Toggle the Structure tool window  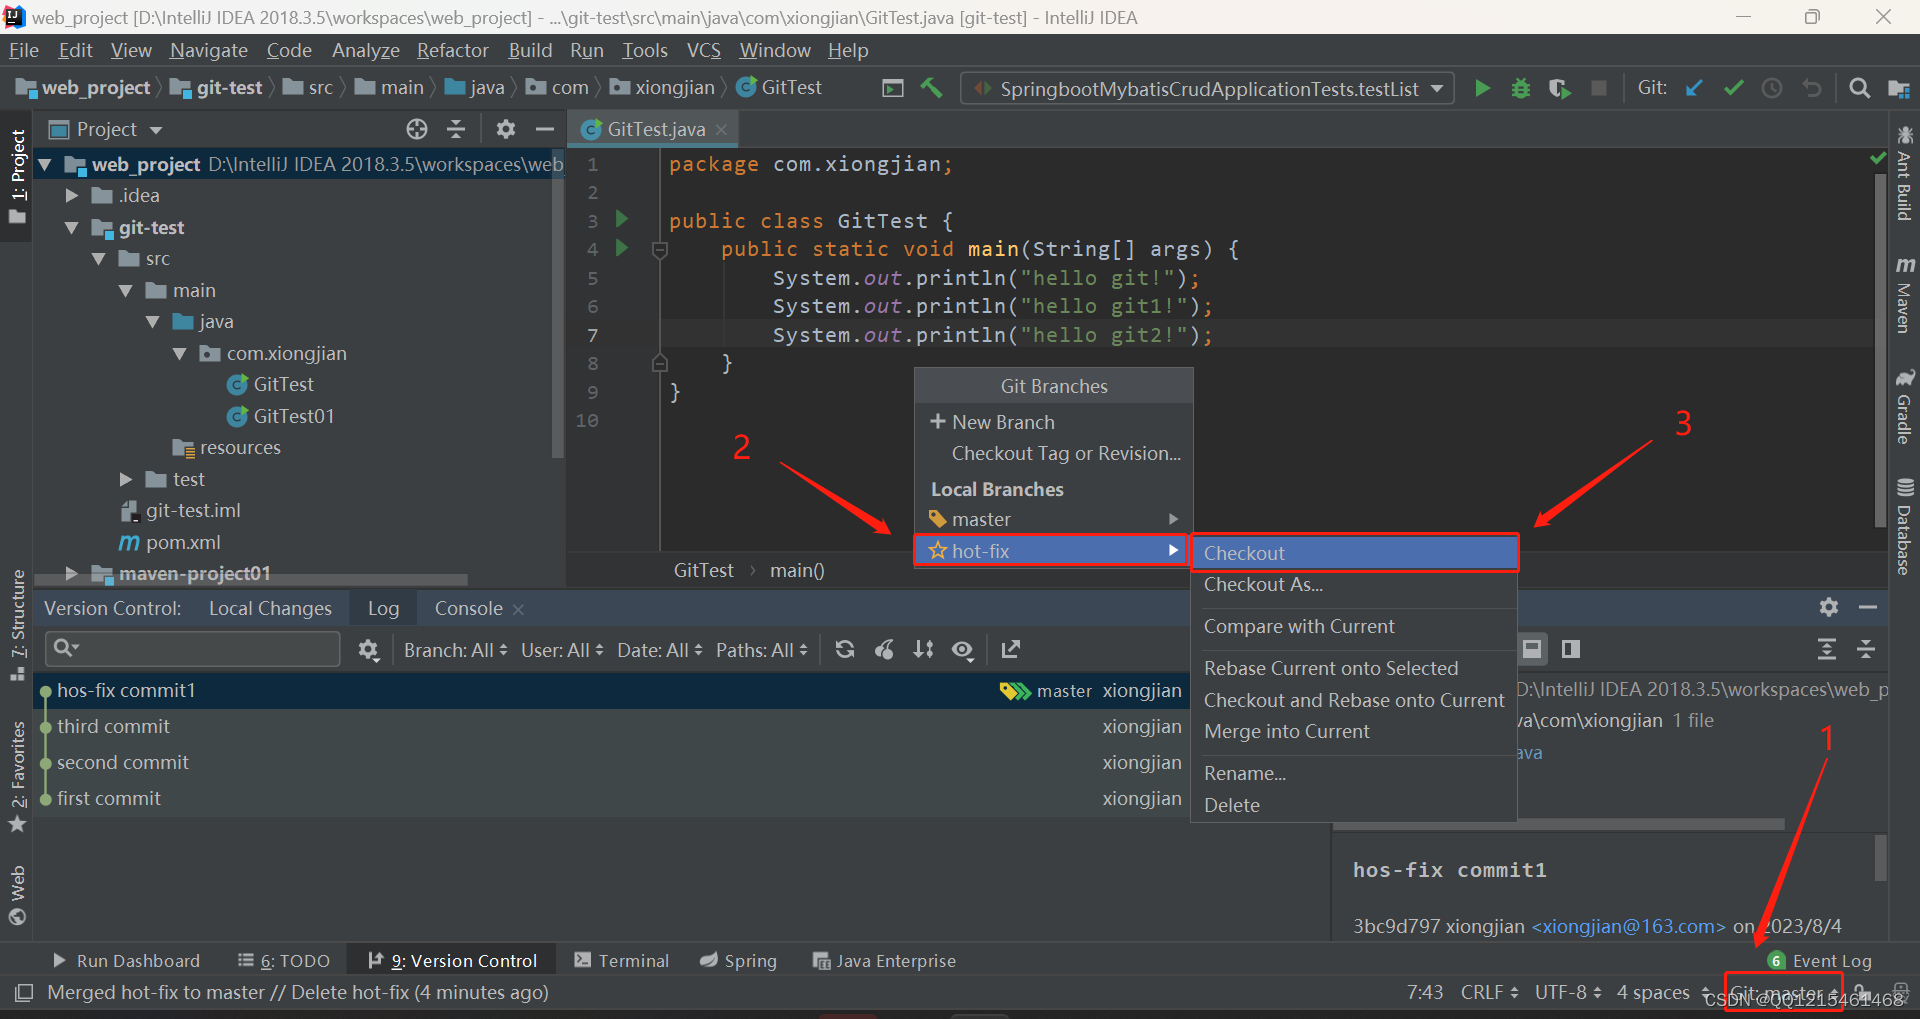(17, 625)
